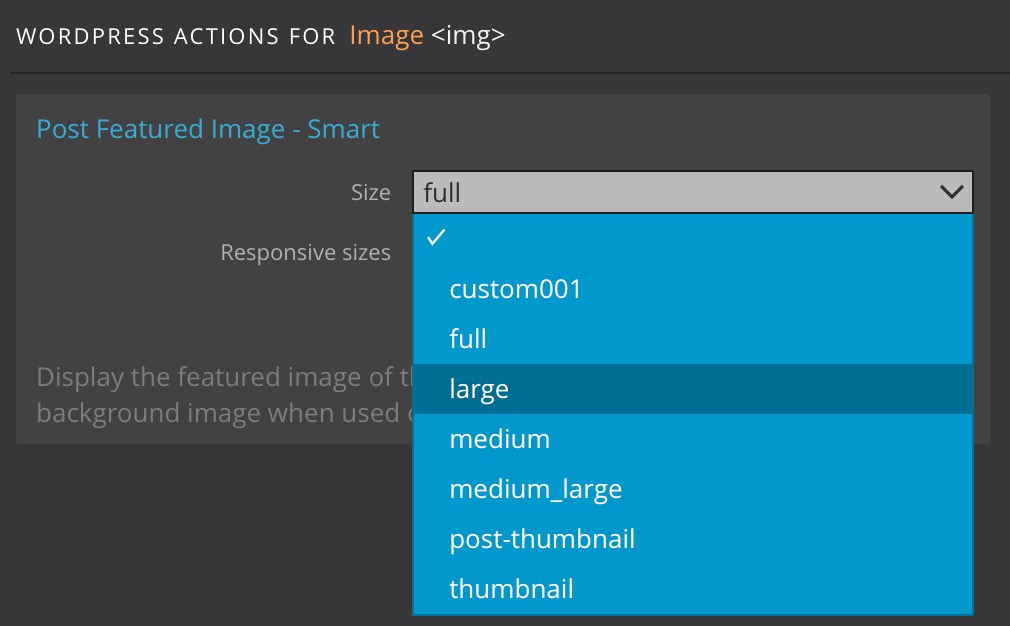This screenshot has width=1010, height=626.
Task: Click the 'Display the featured image' description text
Action: click(x=224, y=394)
